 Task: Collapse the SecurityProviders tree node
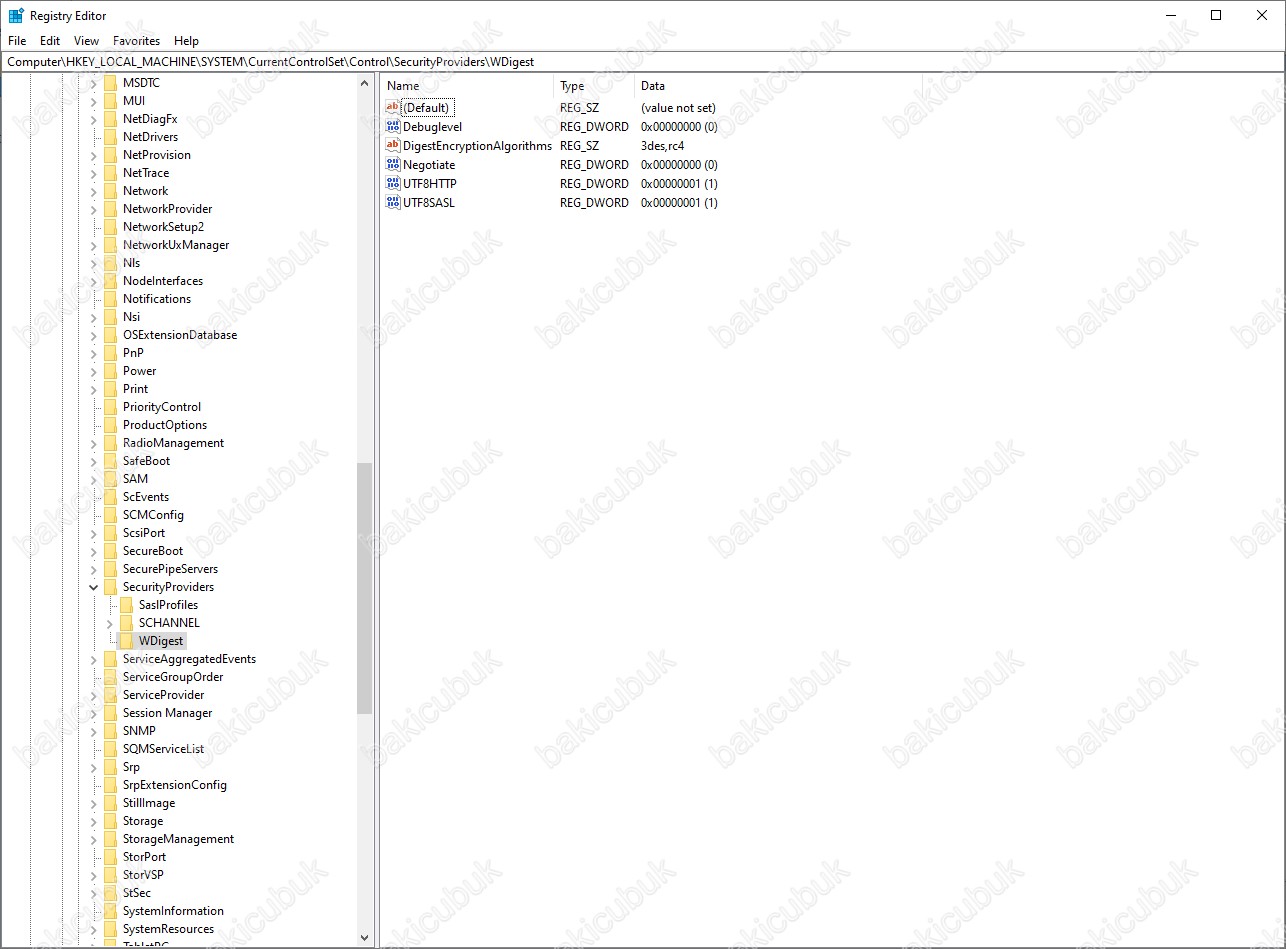click(94, 587)
